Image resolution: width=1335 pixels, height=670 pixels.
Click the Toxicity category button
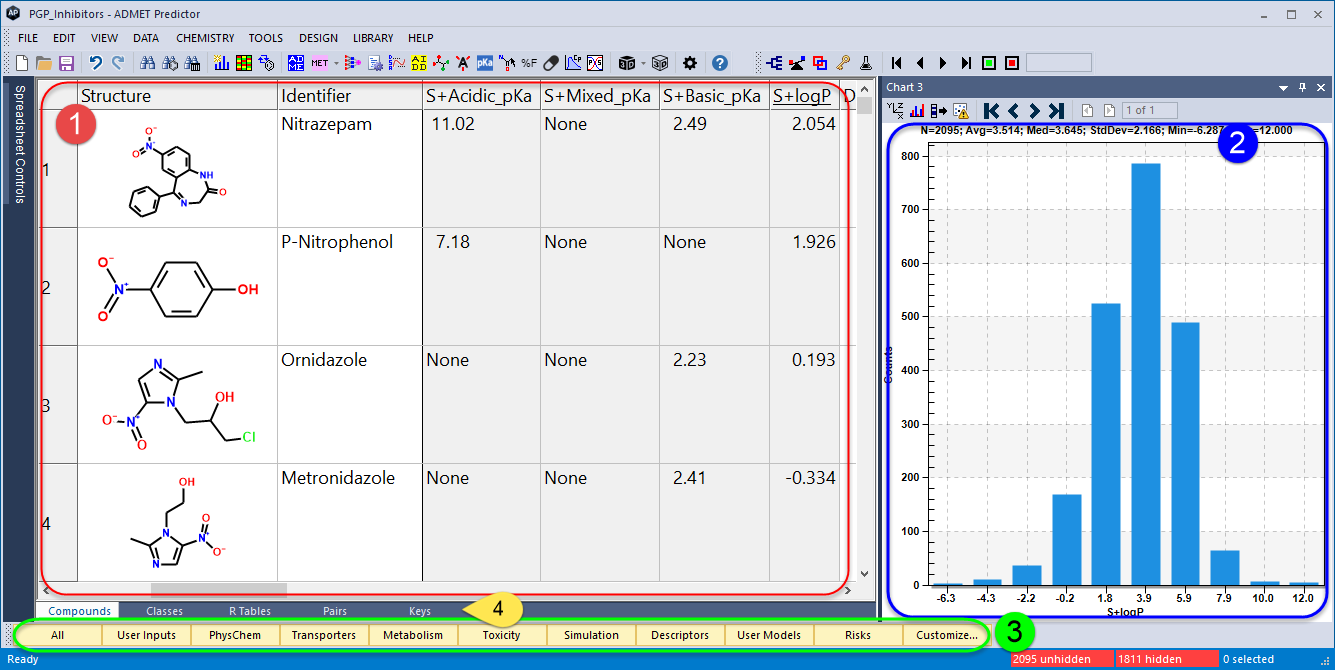(x=501, y=635)
